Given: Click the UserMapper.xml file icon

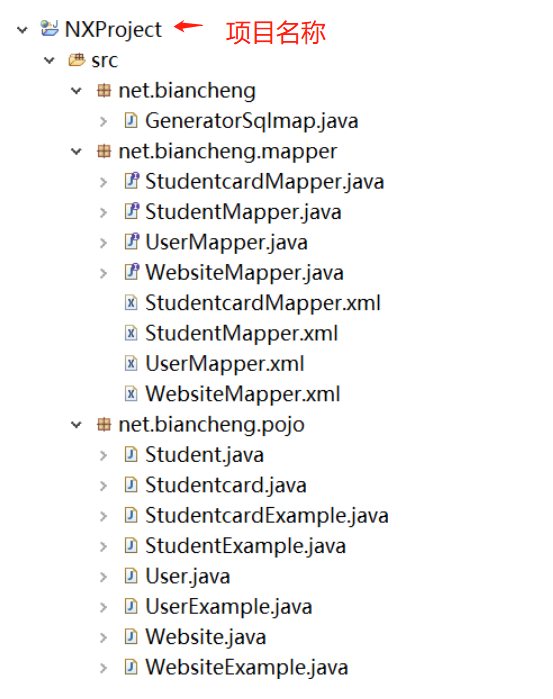Looking at the screenshot, I should point(131,363).
